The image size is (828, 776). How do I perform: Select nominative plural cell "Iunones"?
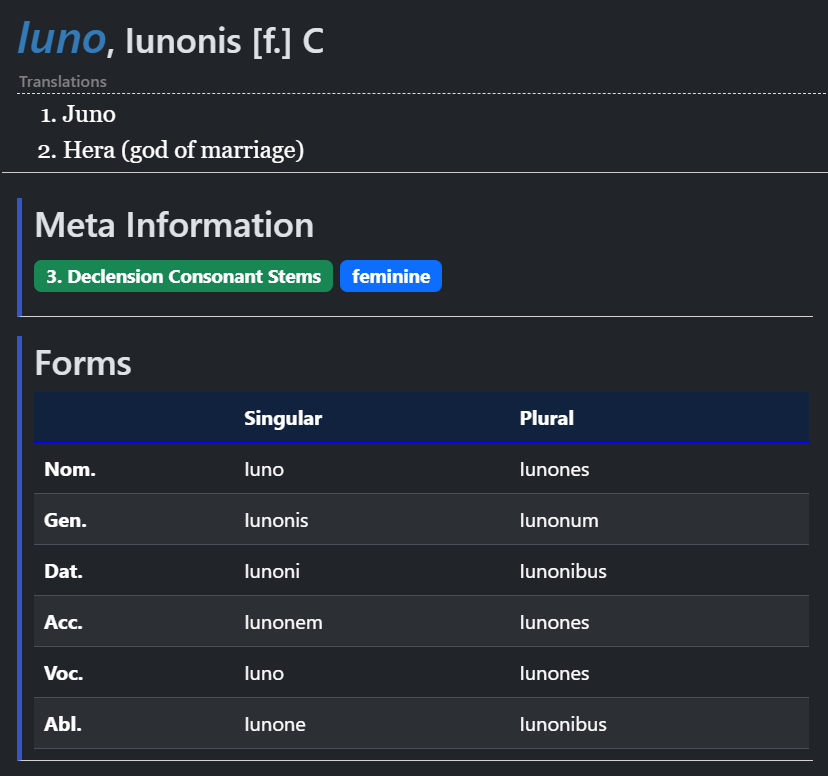554,469
